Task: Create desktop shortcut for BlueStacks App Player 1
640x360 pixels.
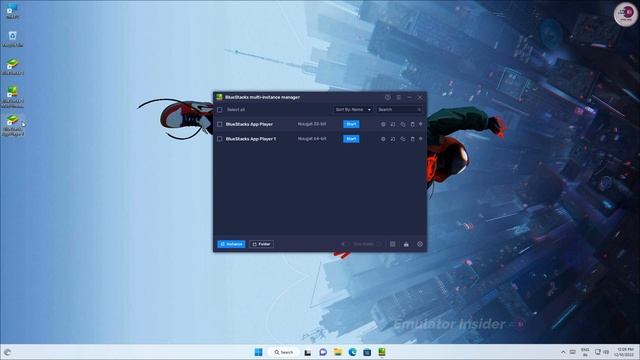Action: tap(393, 139)
